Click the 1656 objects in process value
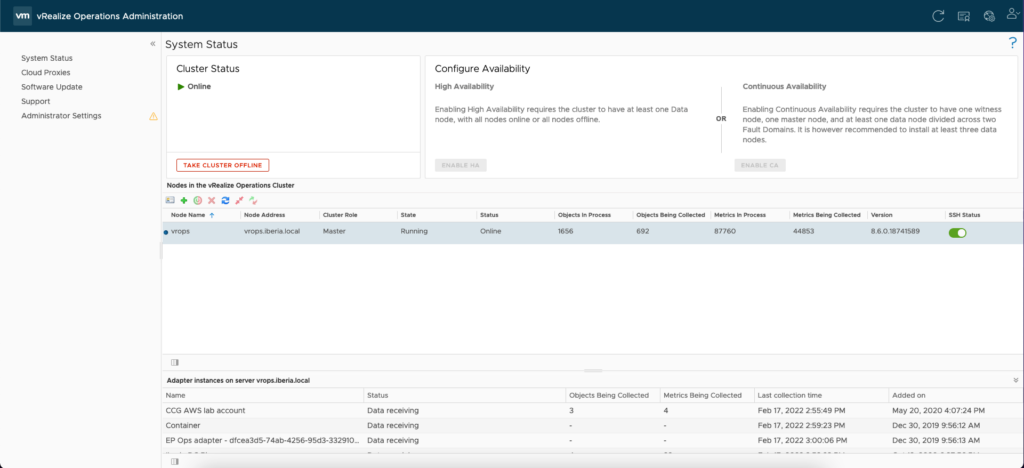The height and width of the screenshot is (468, 1024). click(566, 232)
